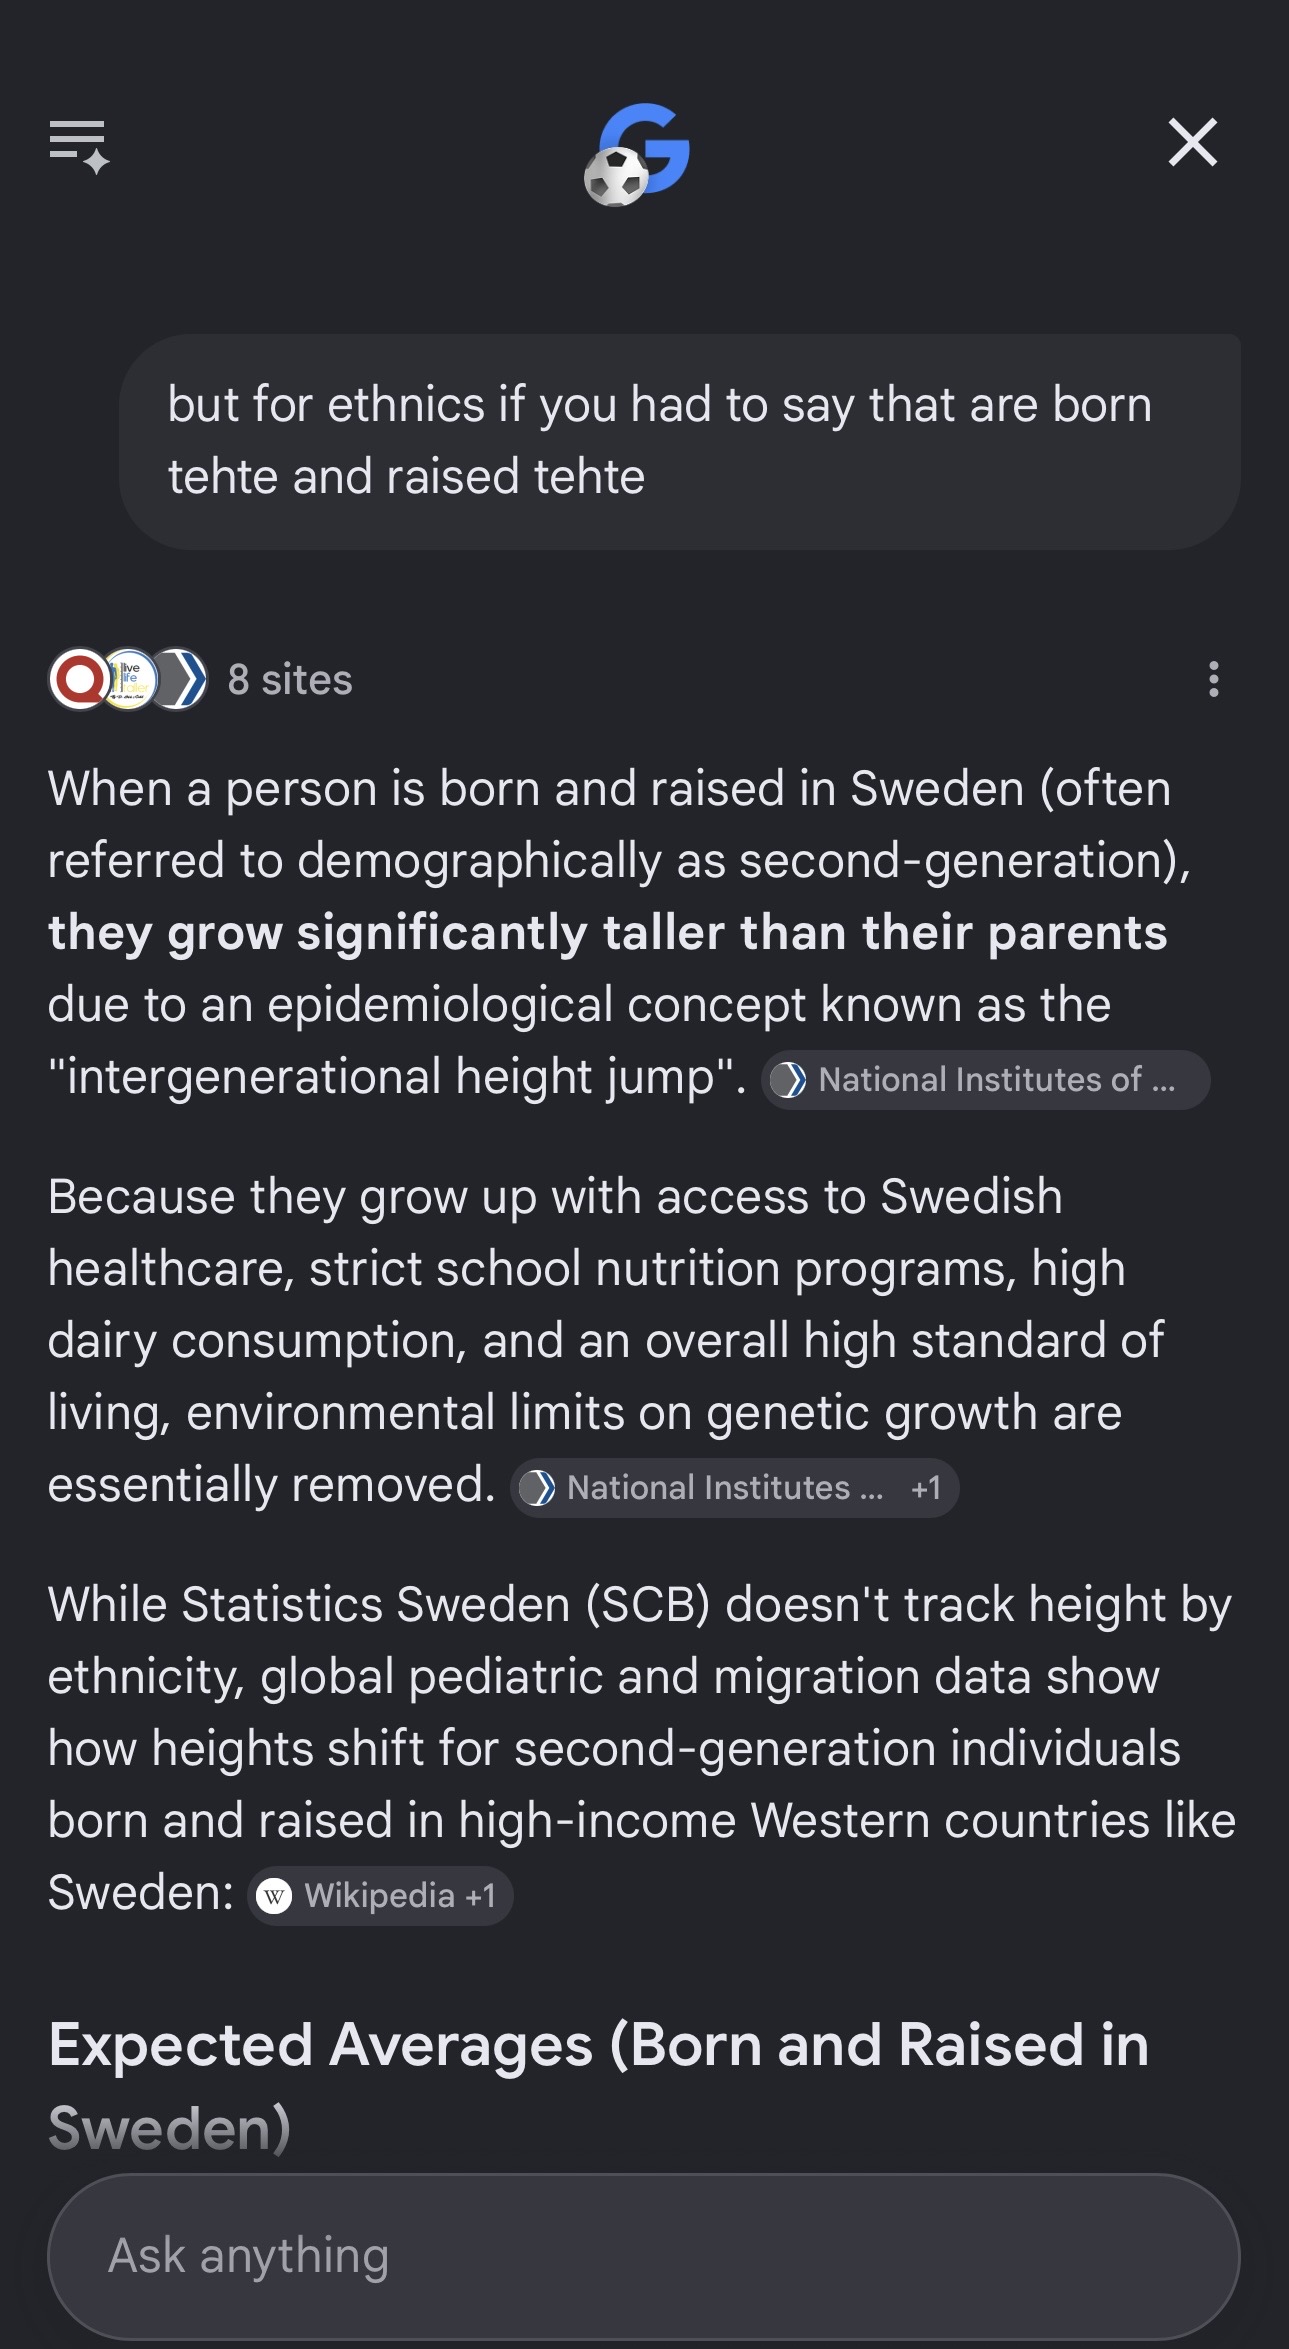
Task: Open the Wikipedia citation chip
Action: point(380,1896)
